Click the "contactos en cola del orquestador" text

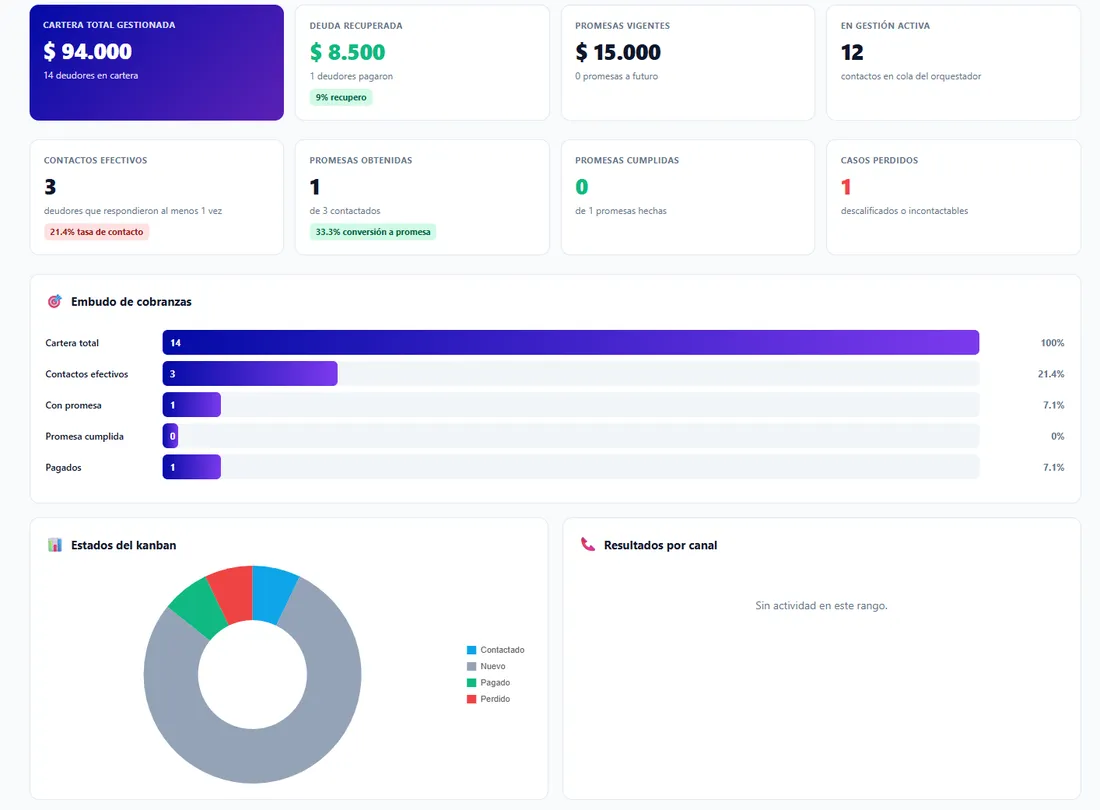click(911, 76)
